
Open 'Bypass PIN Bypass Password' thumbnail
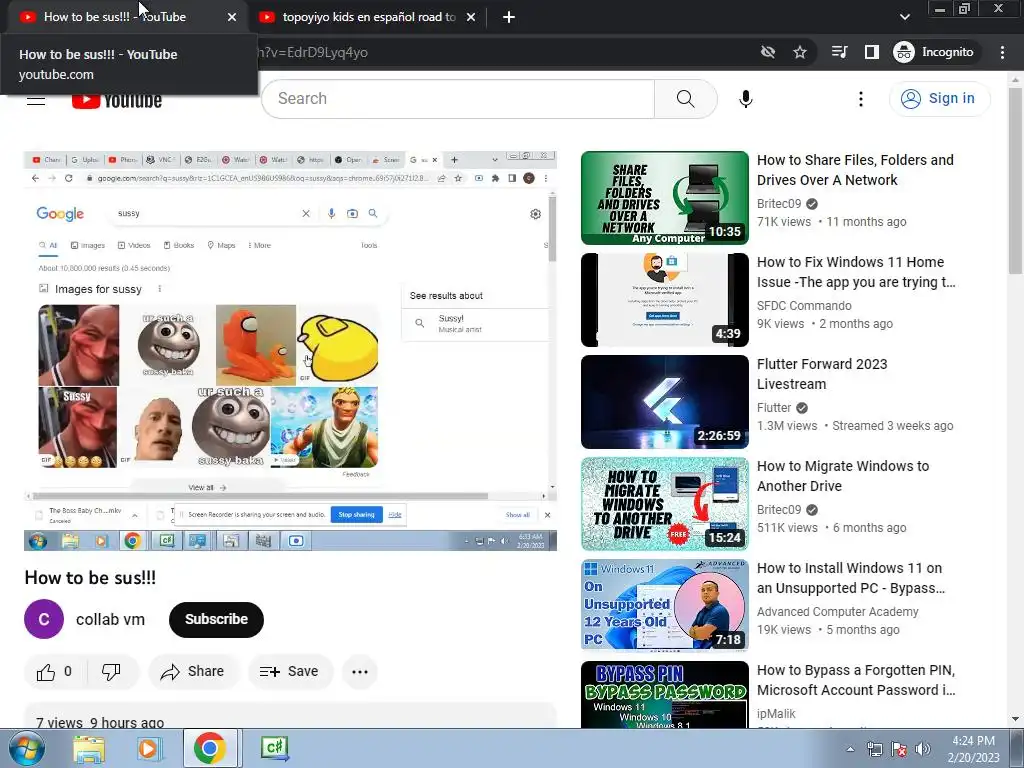point(665,695)
